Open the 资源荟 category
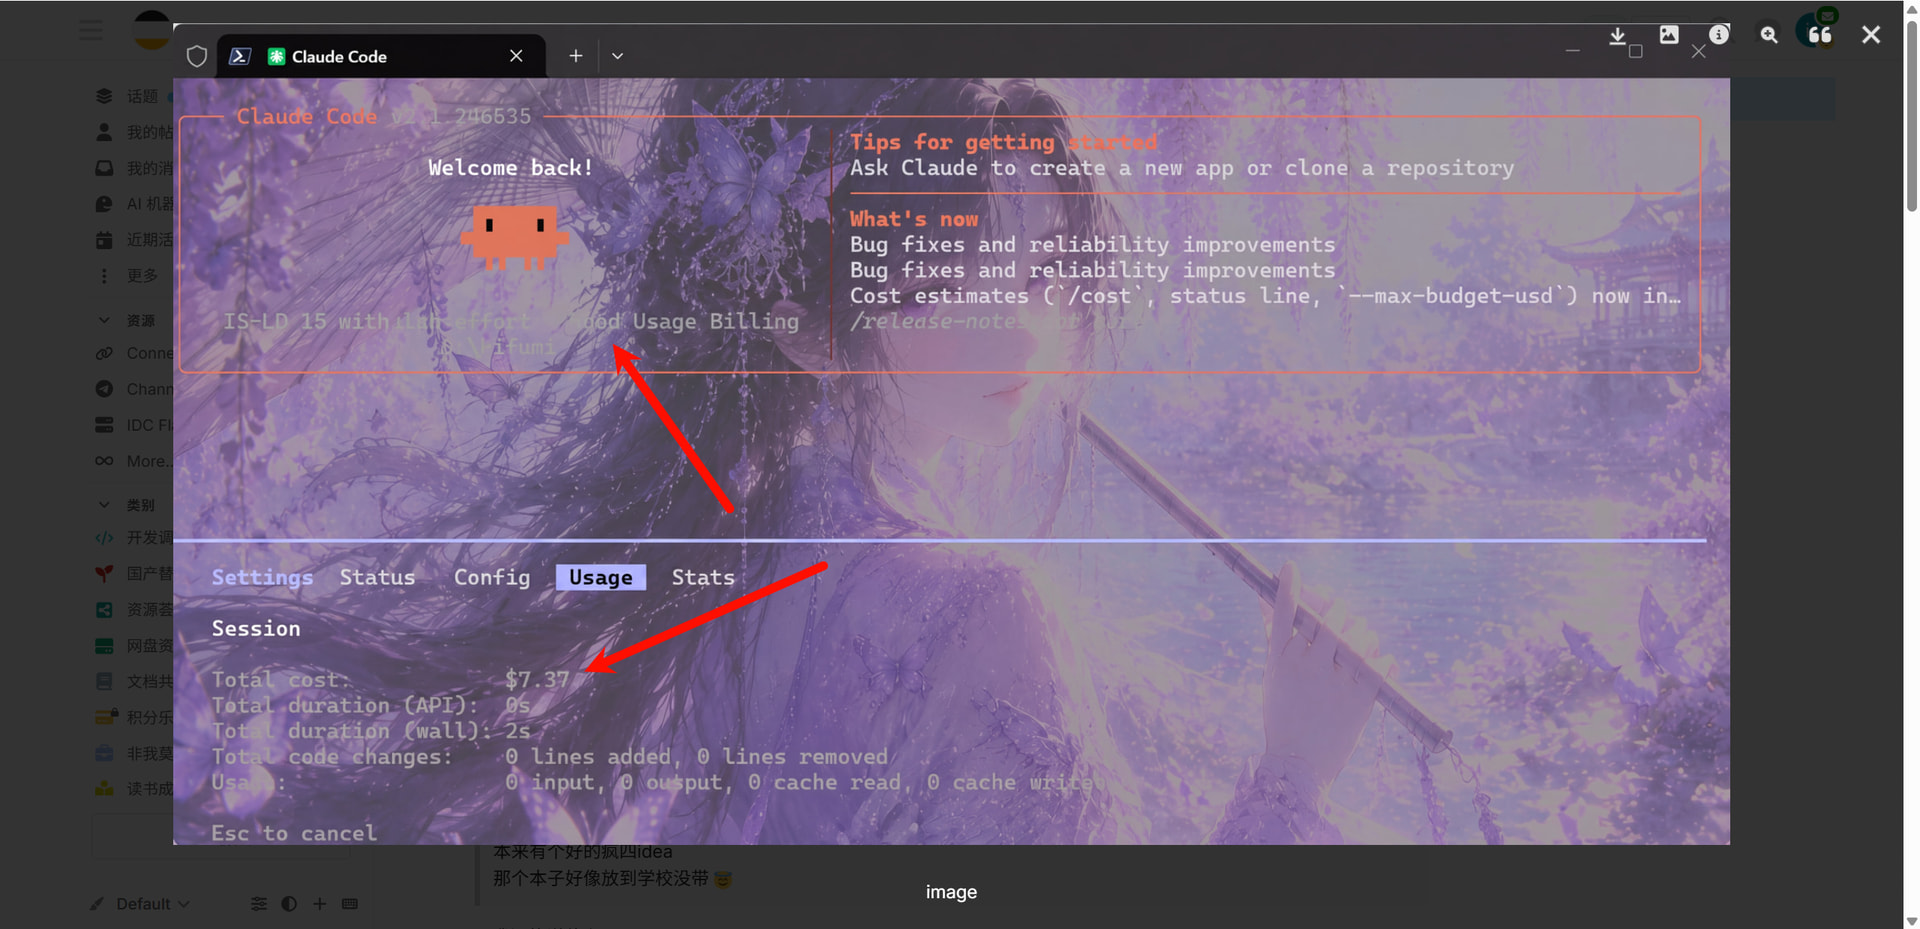This screenshot has width=1920, height=929. coord(132,609)
